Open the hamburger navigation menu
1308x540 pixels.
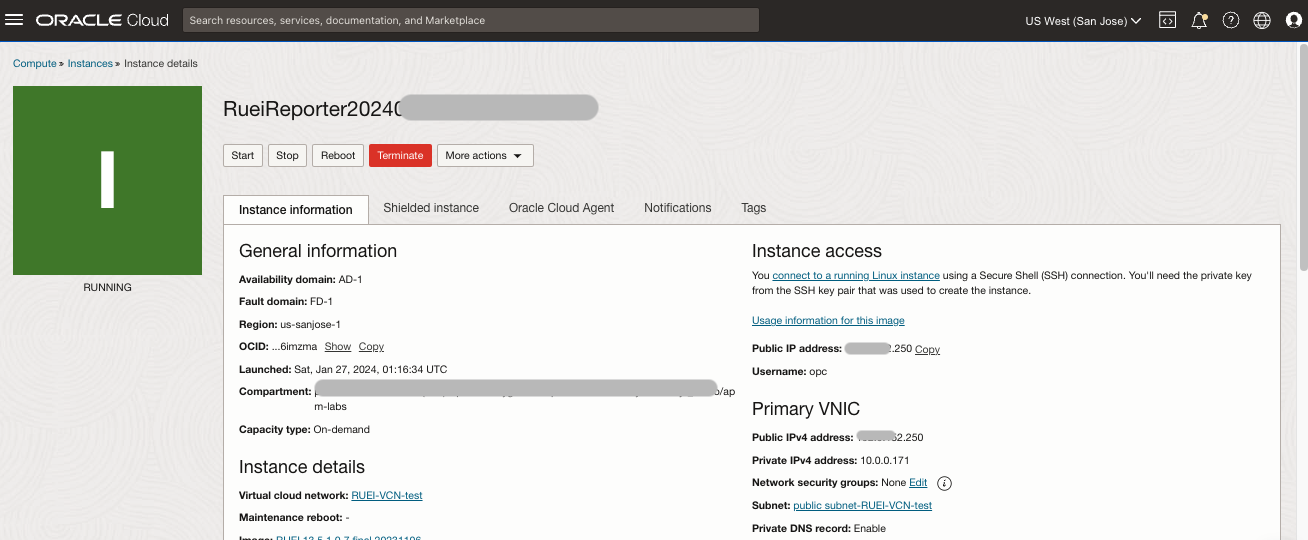click(14, 20)
